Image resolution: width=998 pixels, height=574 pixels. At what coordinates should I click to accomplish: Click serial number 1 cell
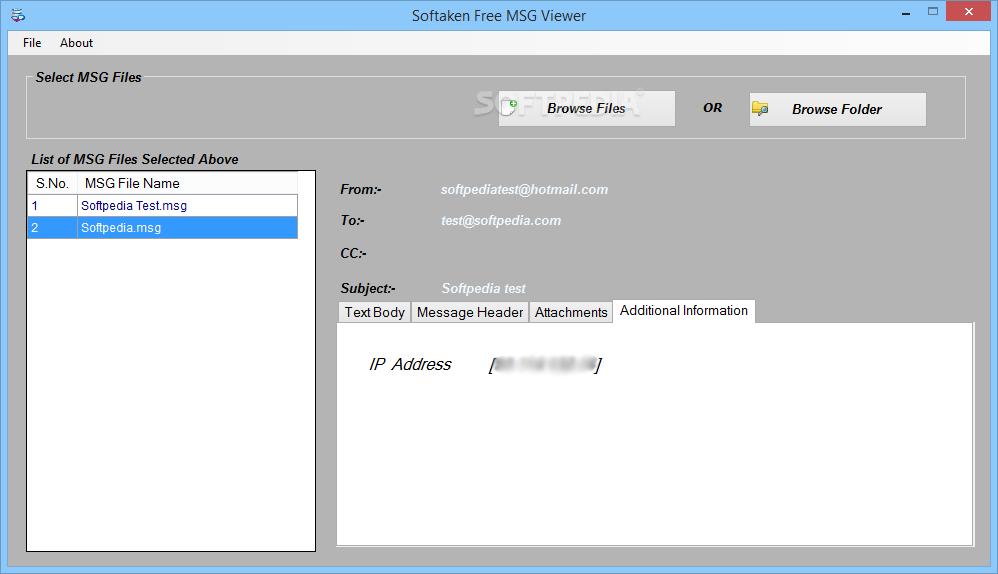click(52, 206)
